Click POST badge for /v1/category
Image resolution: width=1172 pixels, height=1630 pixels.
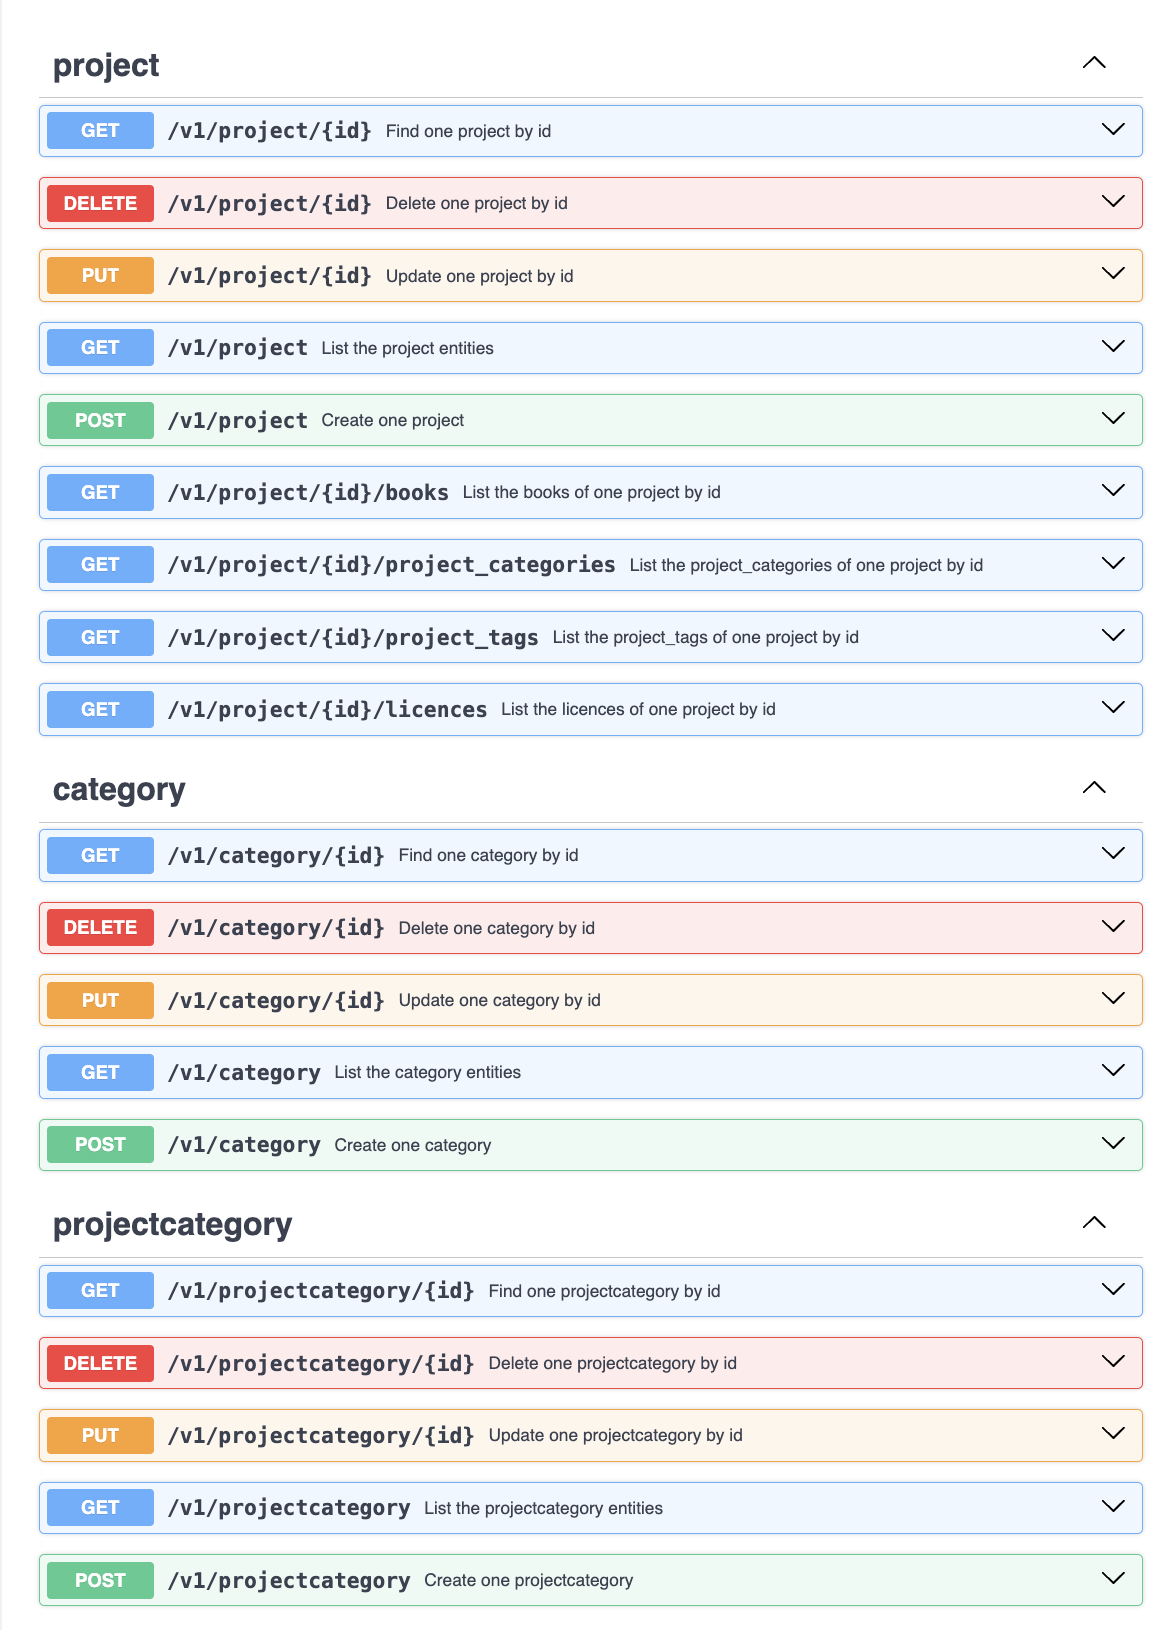tap(100, 1145)
